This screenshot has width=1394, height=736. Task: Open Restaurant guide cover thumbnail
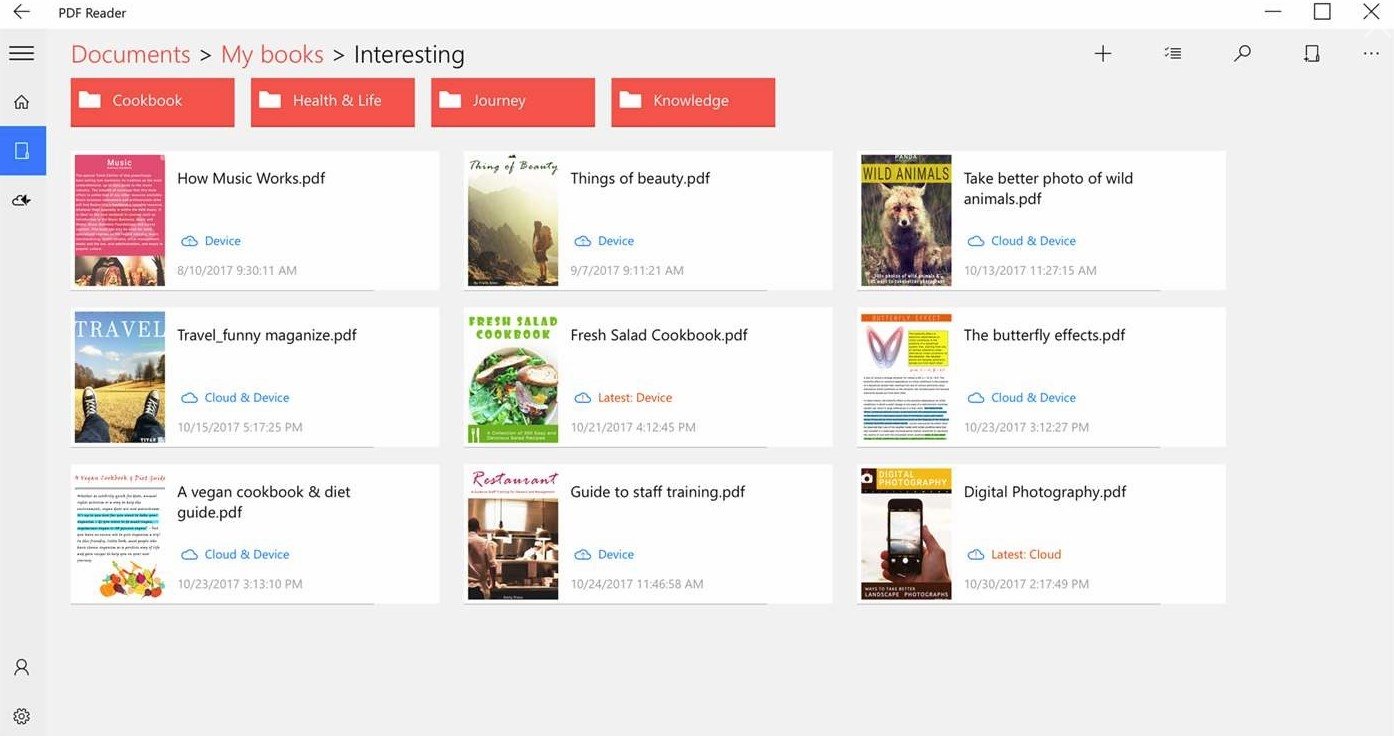513,534
